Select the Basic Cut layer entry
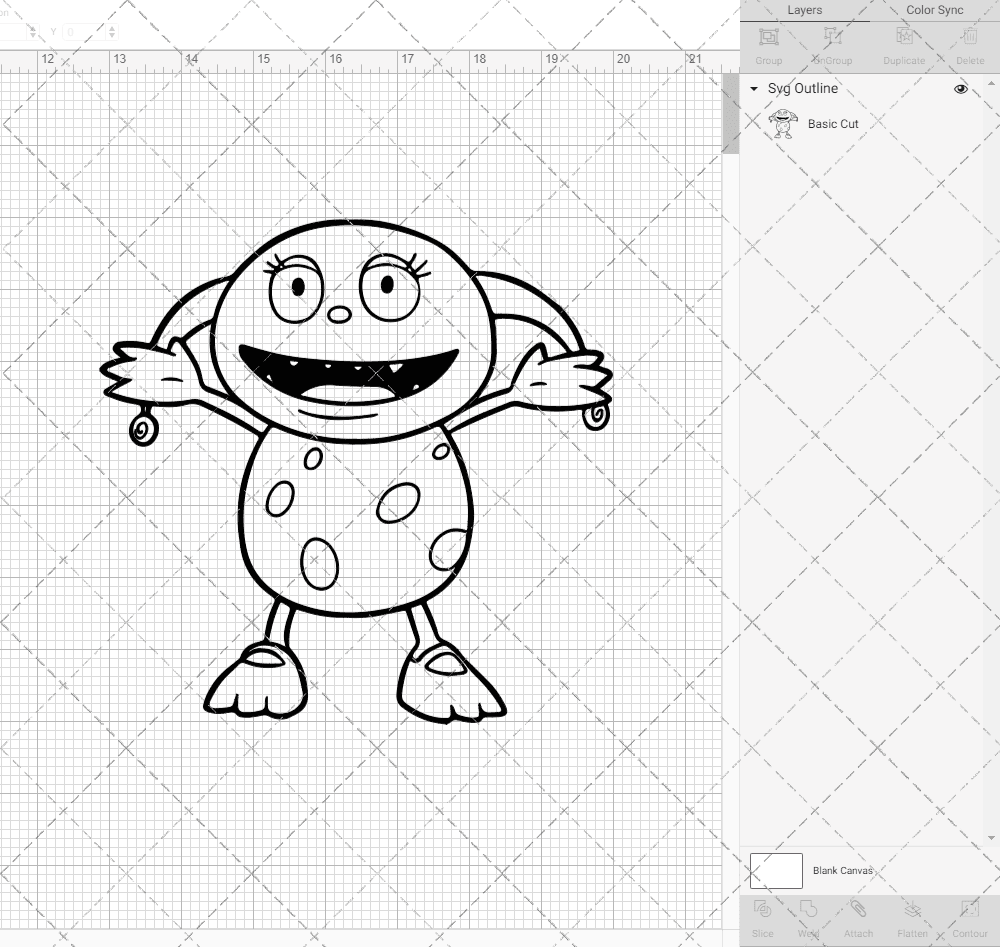Screen dimensions: 1000x947 pyautogui.click(x=833, y=123)
